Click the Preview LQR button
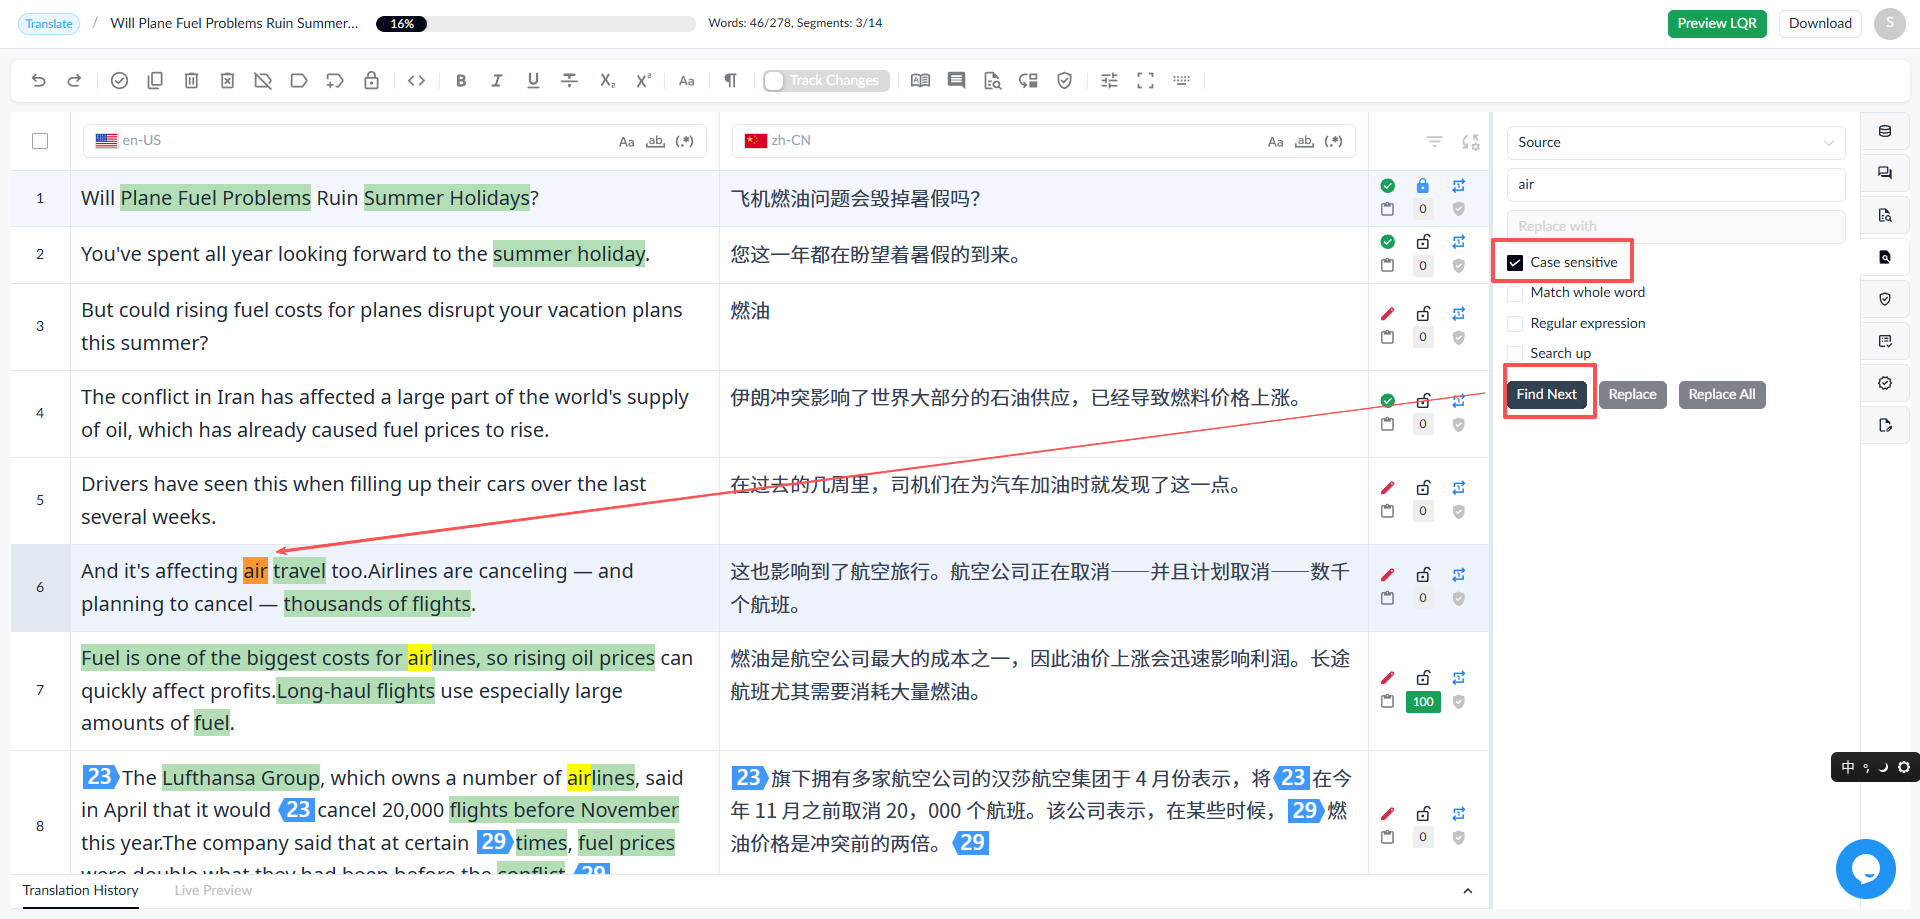Screen dimensions: 1920x919 (1717, 24)
